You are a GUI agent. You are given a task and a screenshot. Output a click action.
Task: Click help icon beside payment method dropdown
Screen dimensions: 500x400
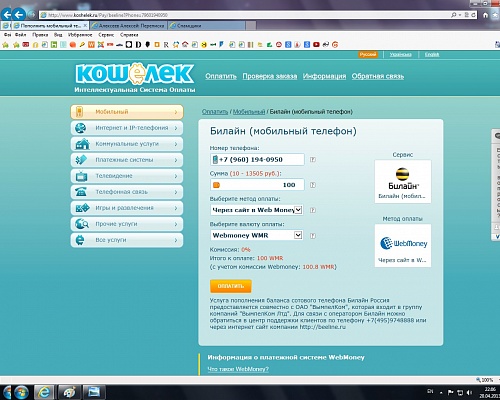[313, 210]
